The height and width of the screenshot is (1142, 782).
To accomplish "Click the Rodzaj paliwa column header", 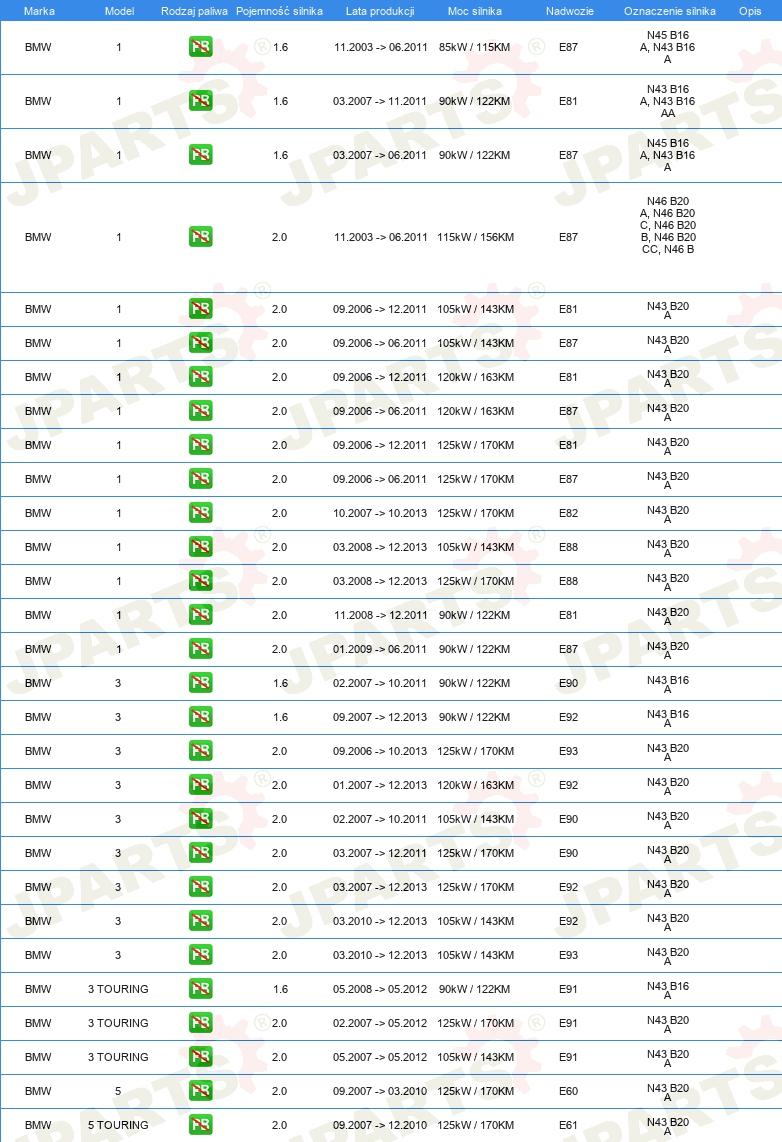I will coord(194,11).
